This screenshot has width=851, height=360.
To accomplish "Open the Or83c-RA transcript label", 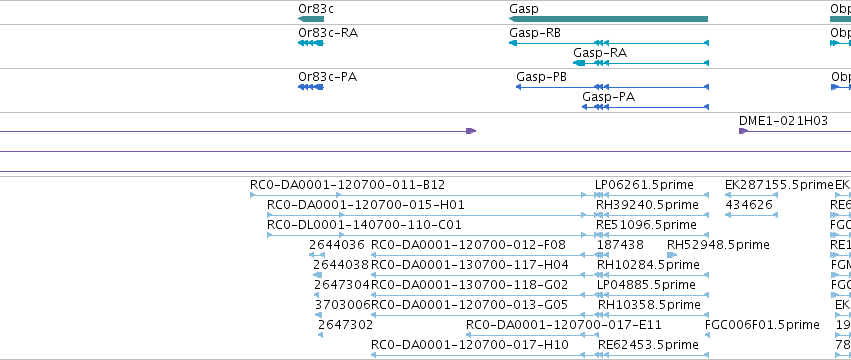I will pyautogui.click(x=328, y=33).
